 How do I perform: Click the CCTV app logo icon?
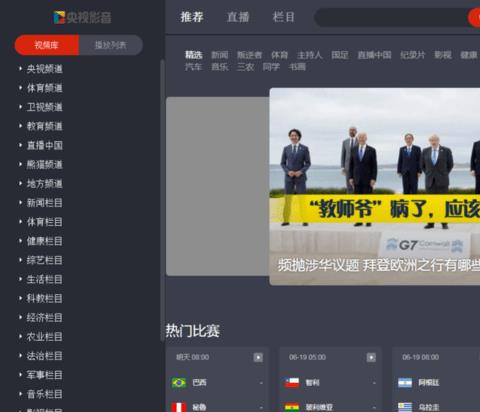[59, 17]
